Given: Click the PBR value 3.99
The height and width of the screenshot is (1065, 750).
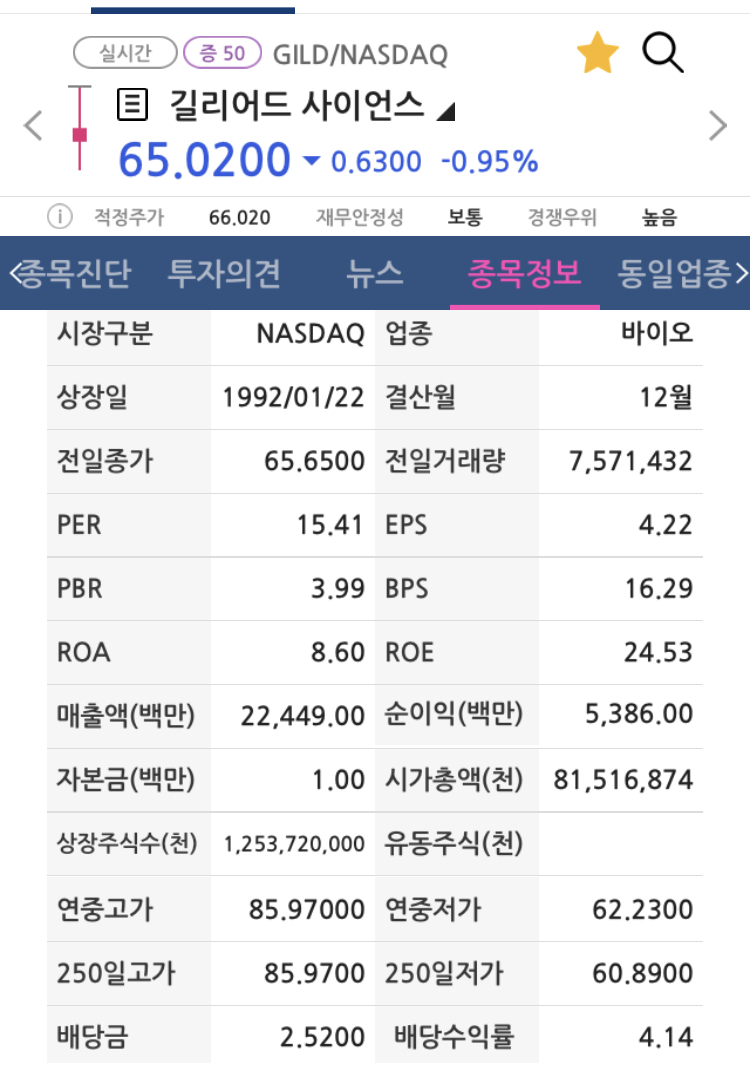Looking at the screenshot, I should (338, 588).
